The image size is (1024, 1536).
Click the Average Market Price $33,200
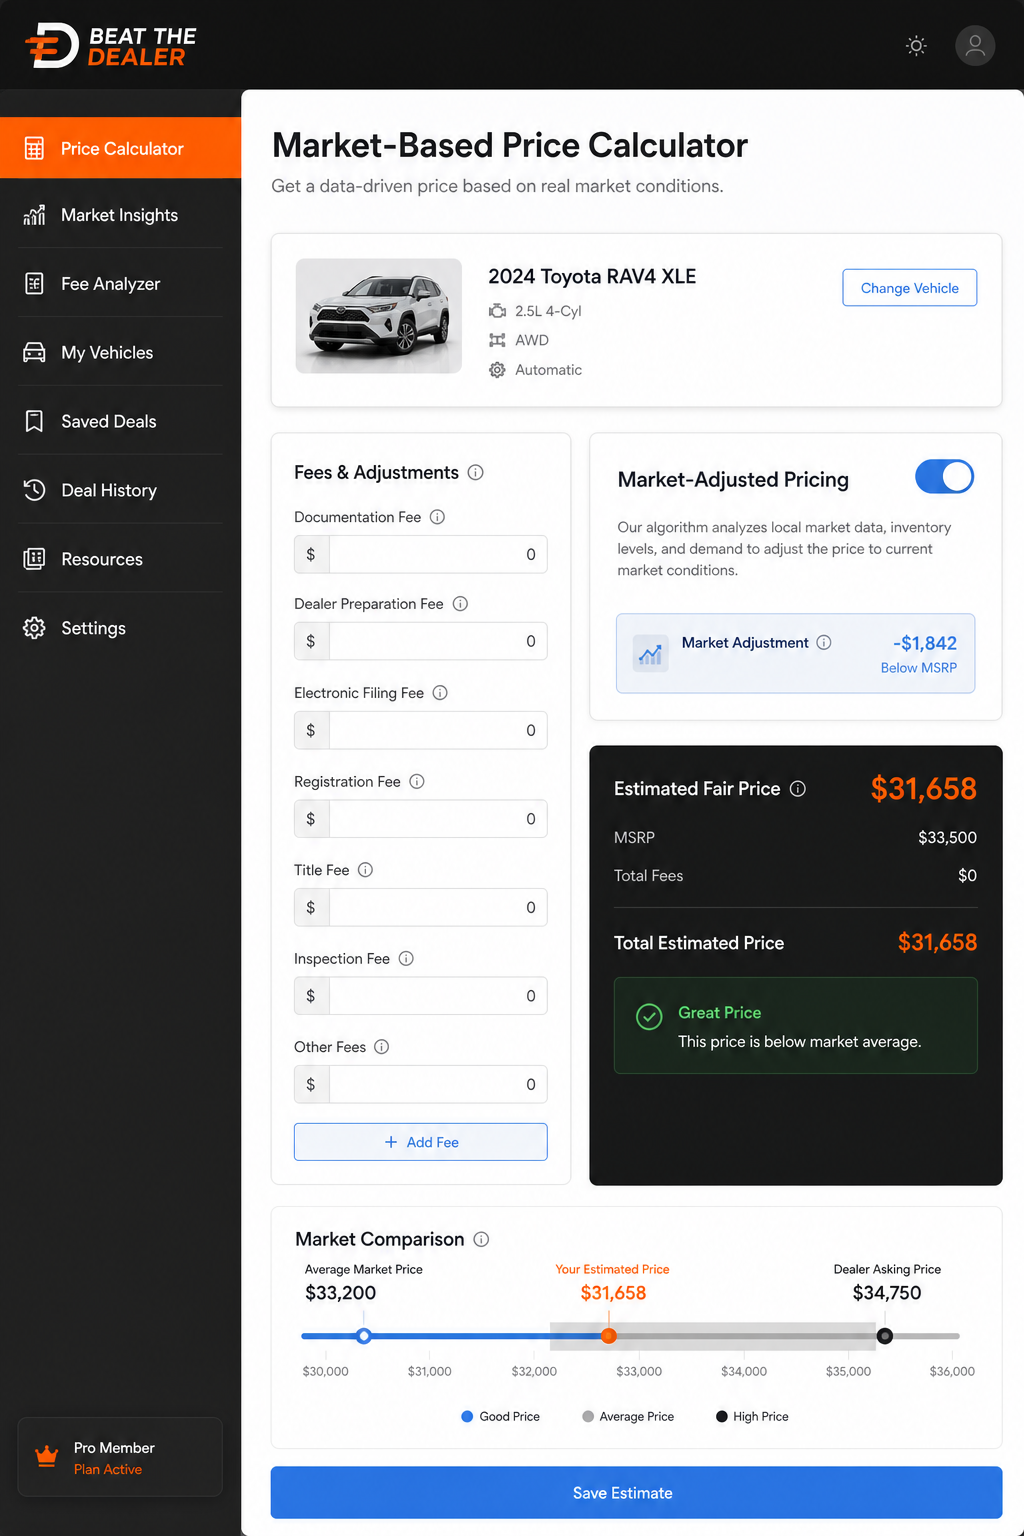coord(341,1293)
